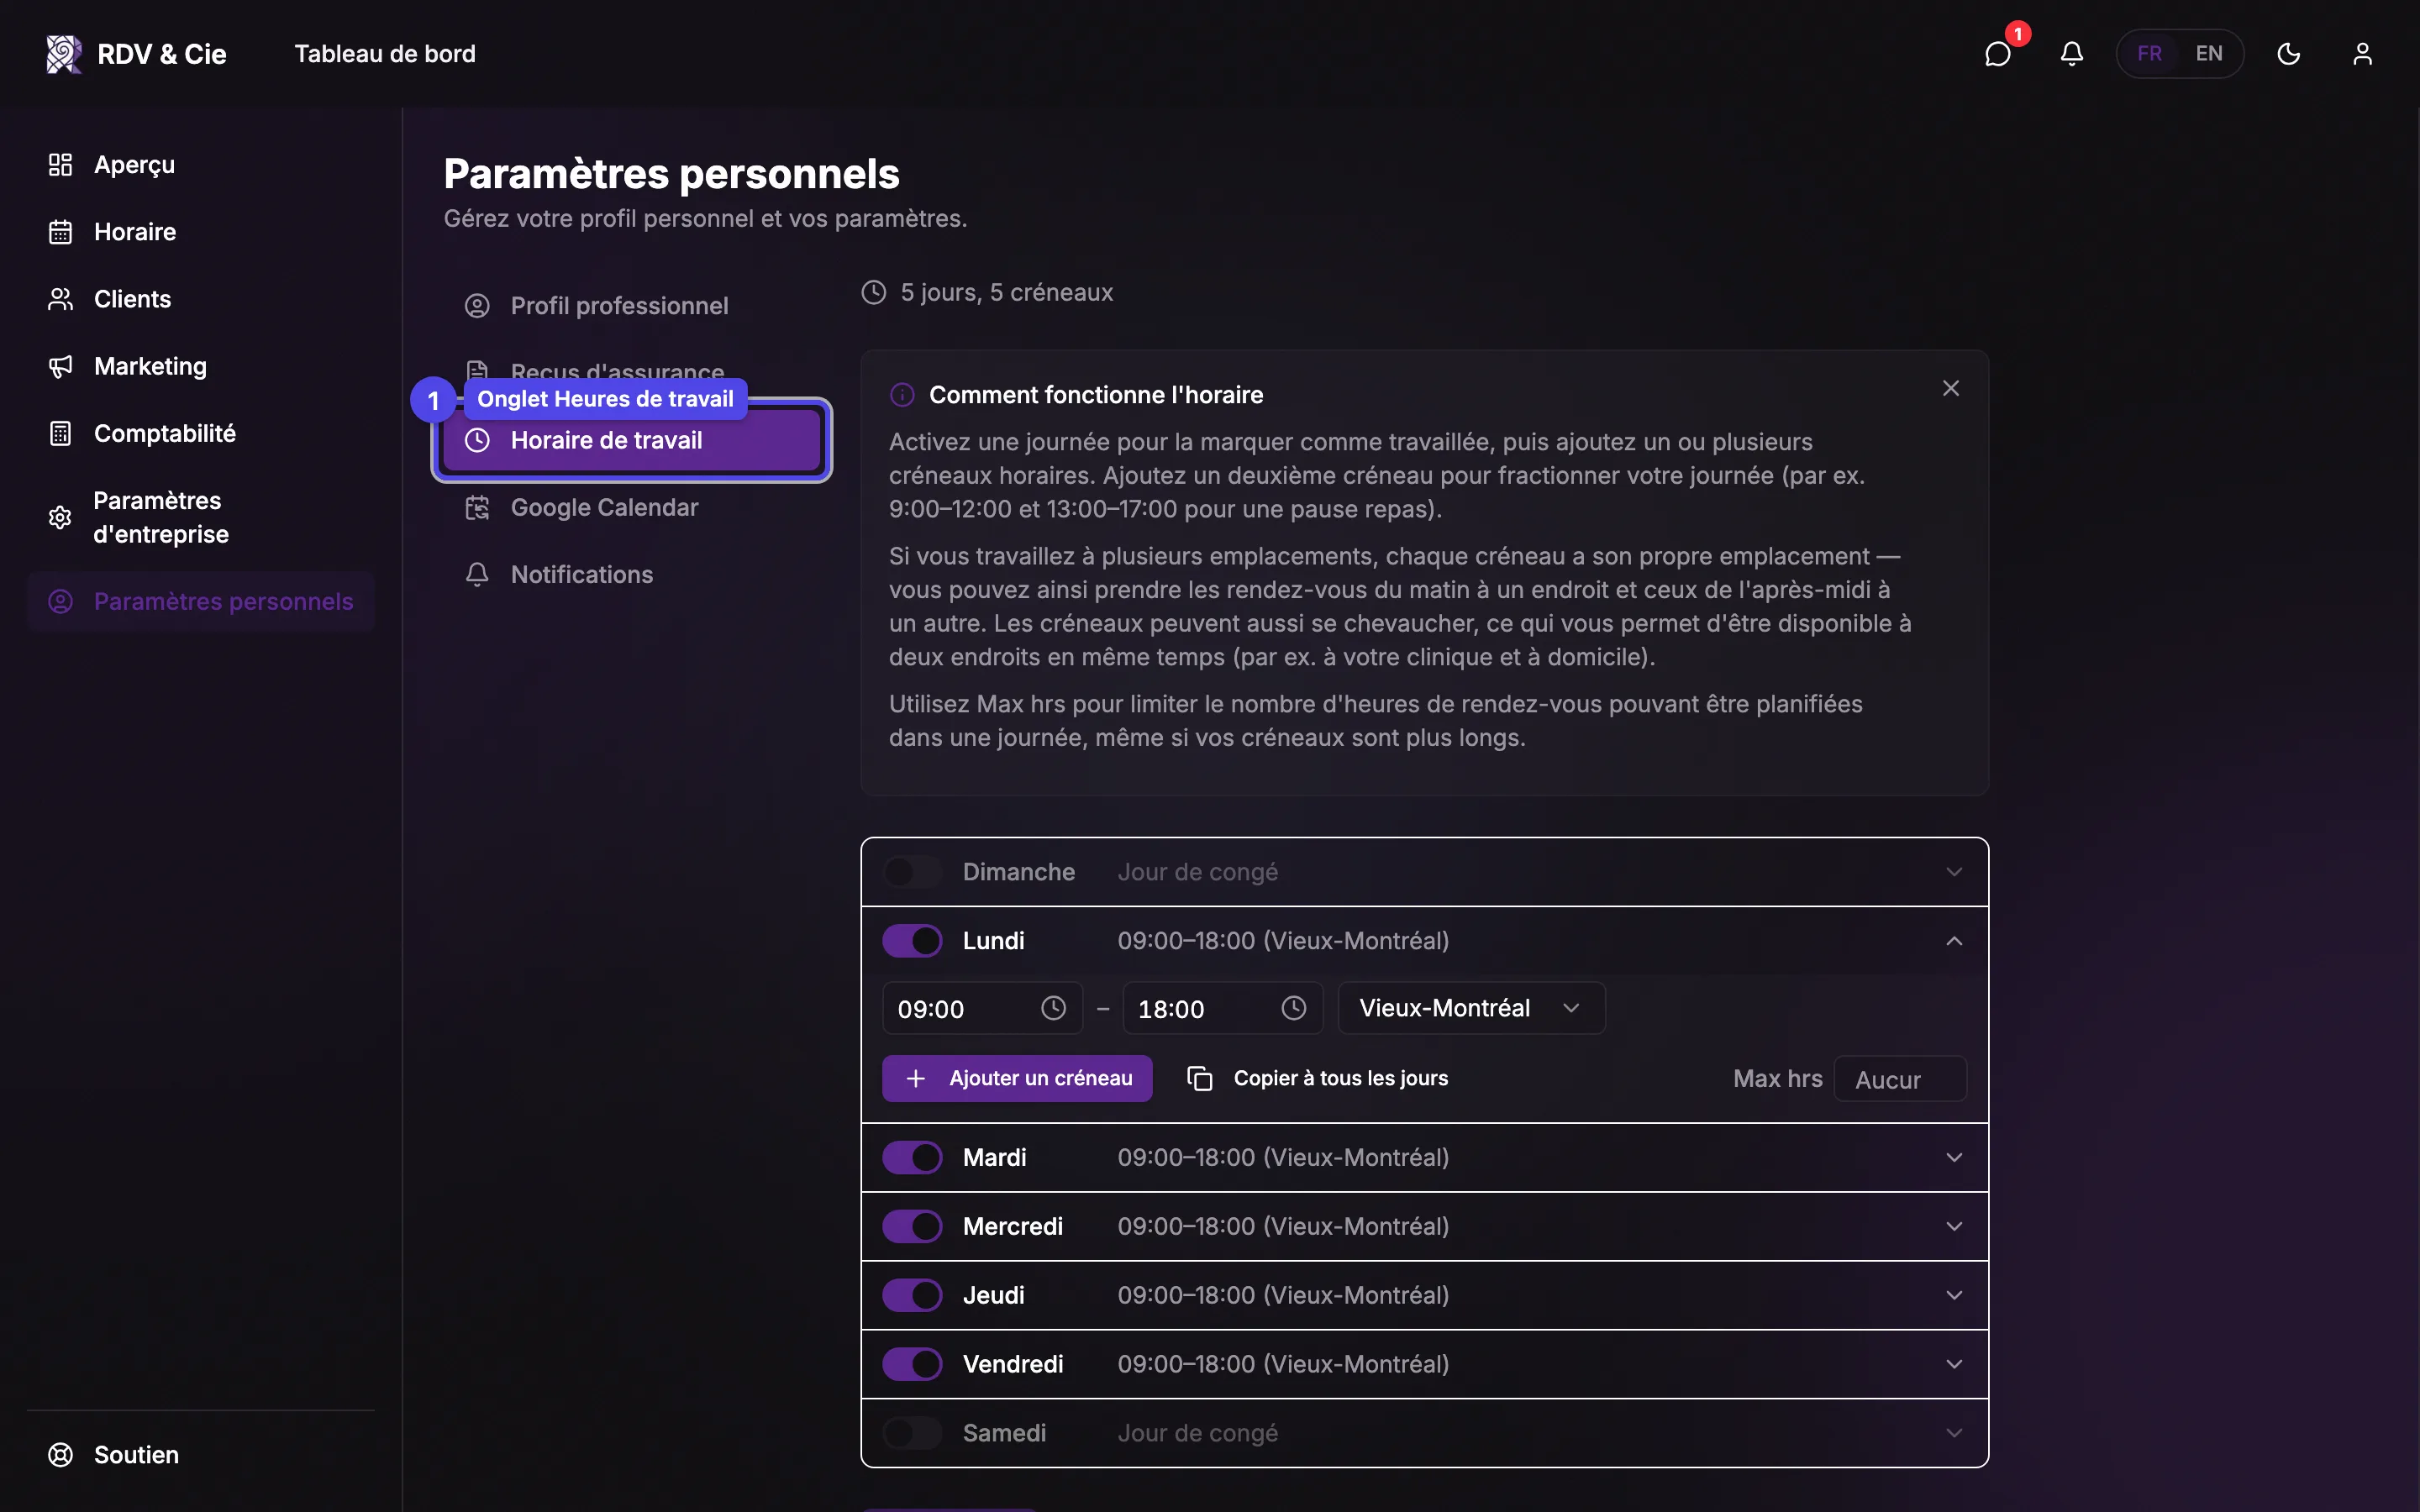
Task: Click the RDV & Cie logo icon
Action: coord(64,54)
